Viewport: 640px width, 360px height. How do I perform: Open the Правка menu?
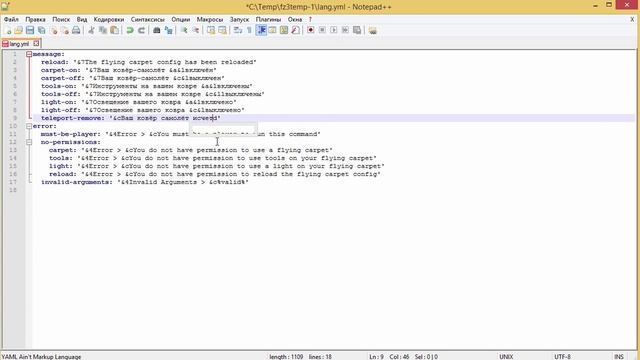click(x=35, y=19)
